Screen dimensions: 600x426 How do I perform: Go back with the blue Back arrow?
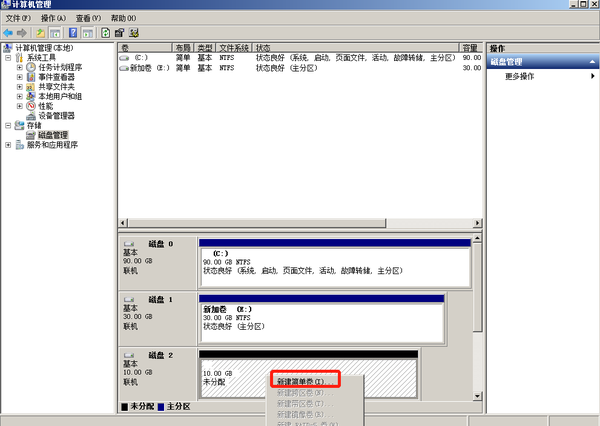[x=8, y=33]
